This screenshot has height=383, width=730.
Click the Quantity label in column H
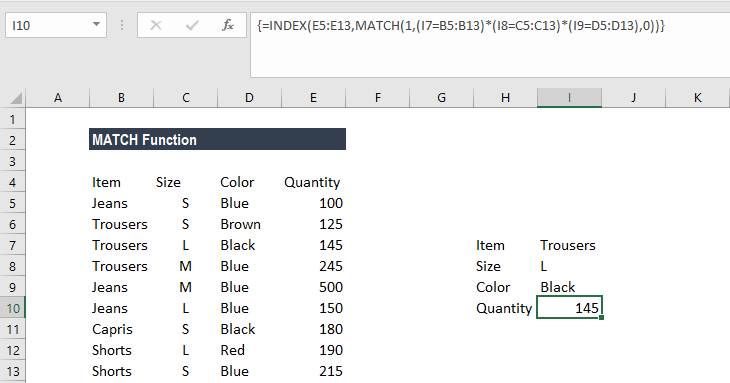(x=504, y=309)
